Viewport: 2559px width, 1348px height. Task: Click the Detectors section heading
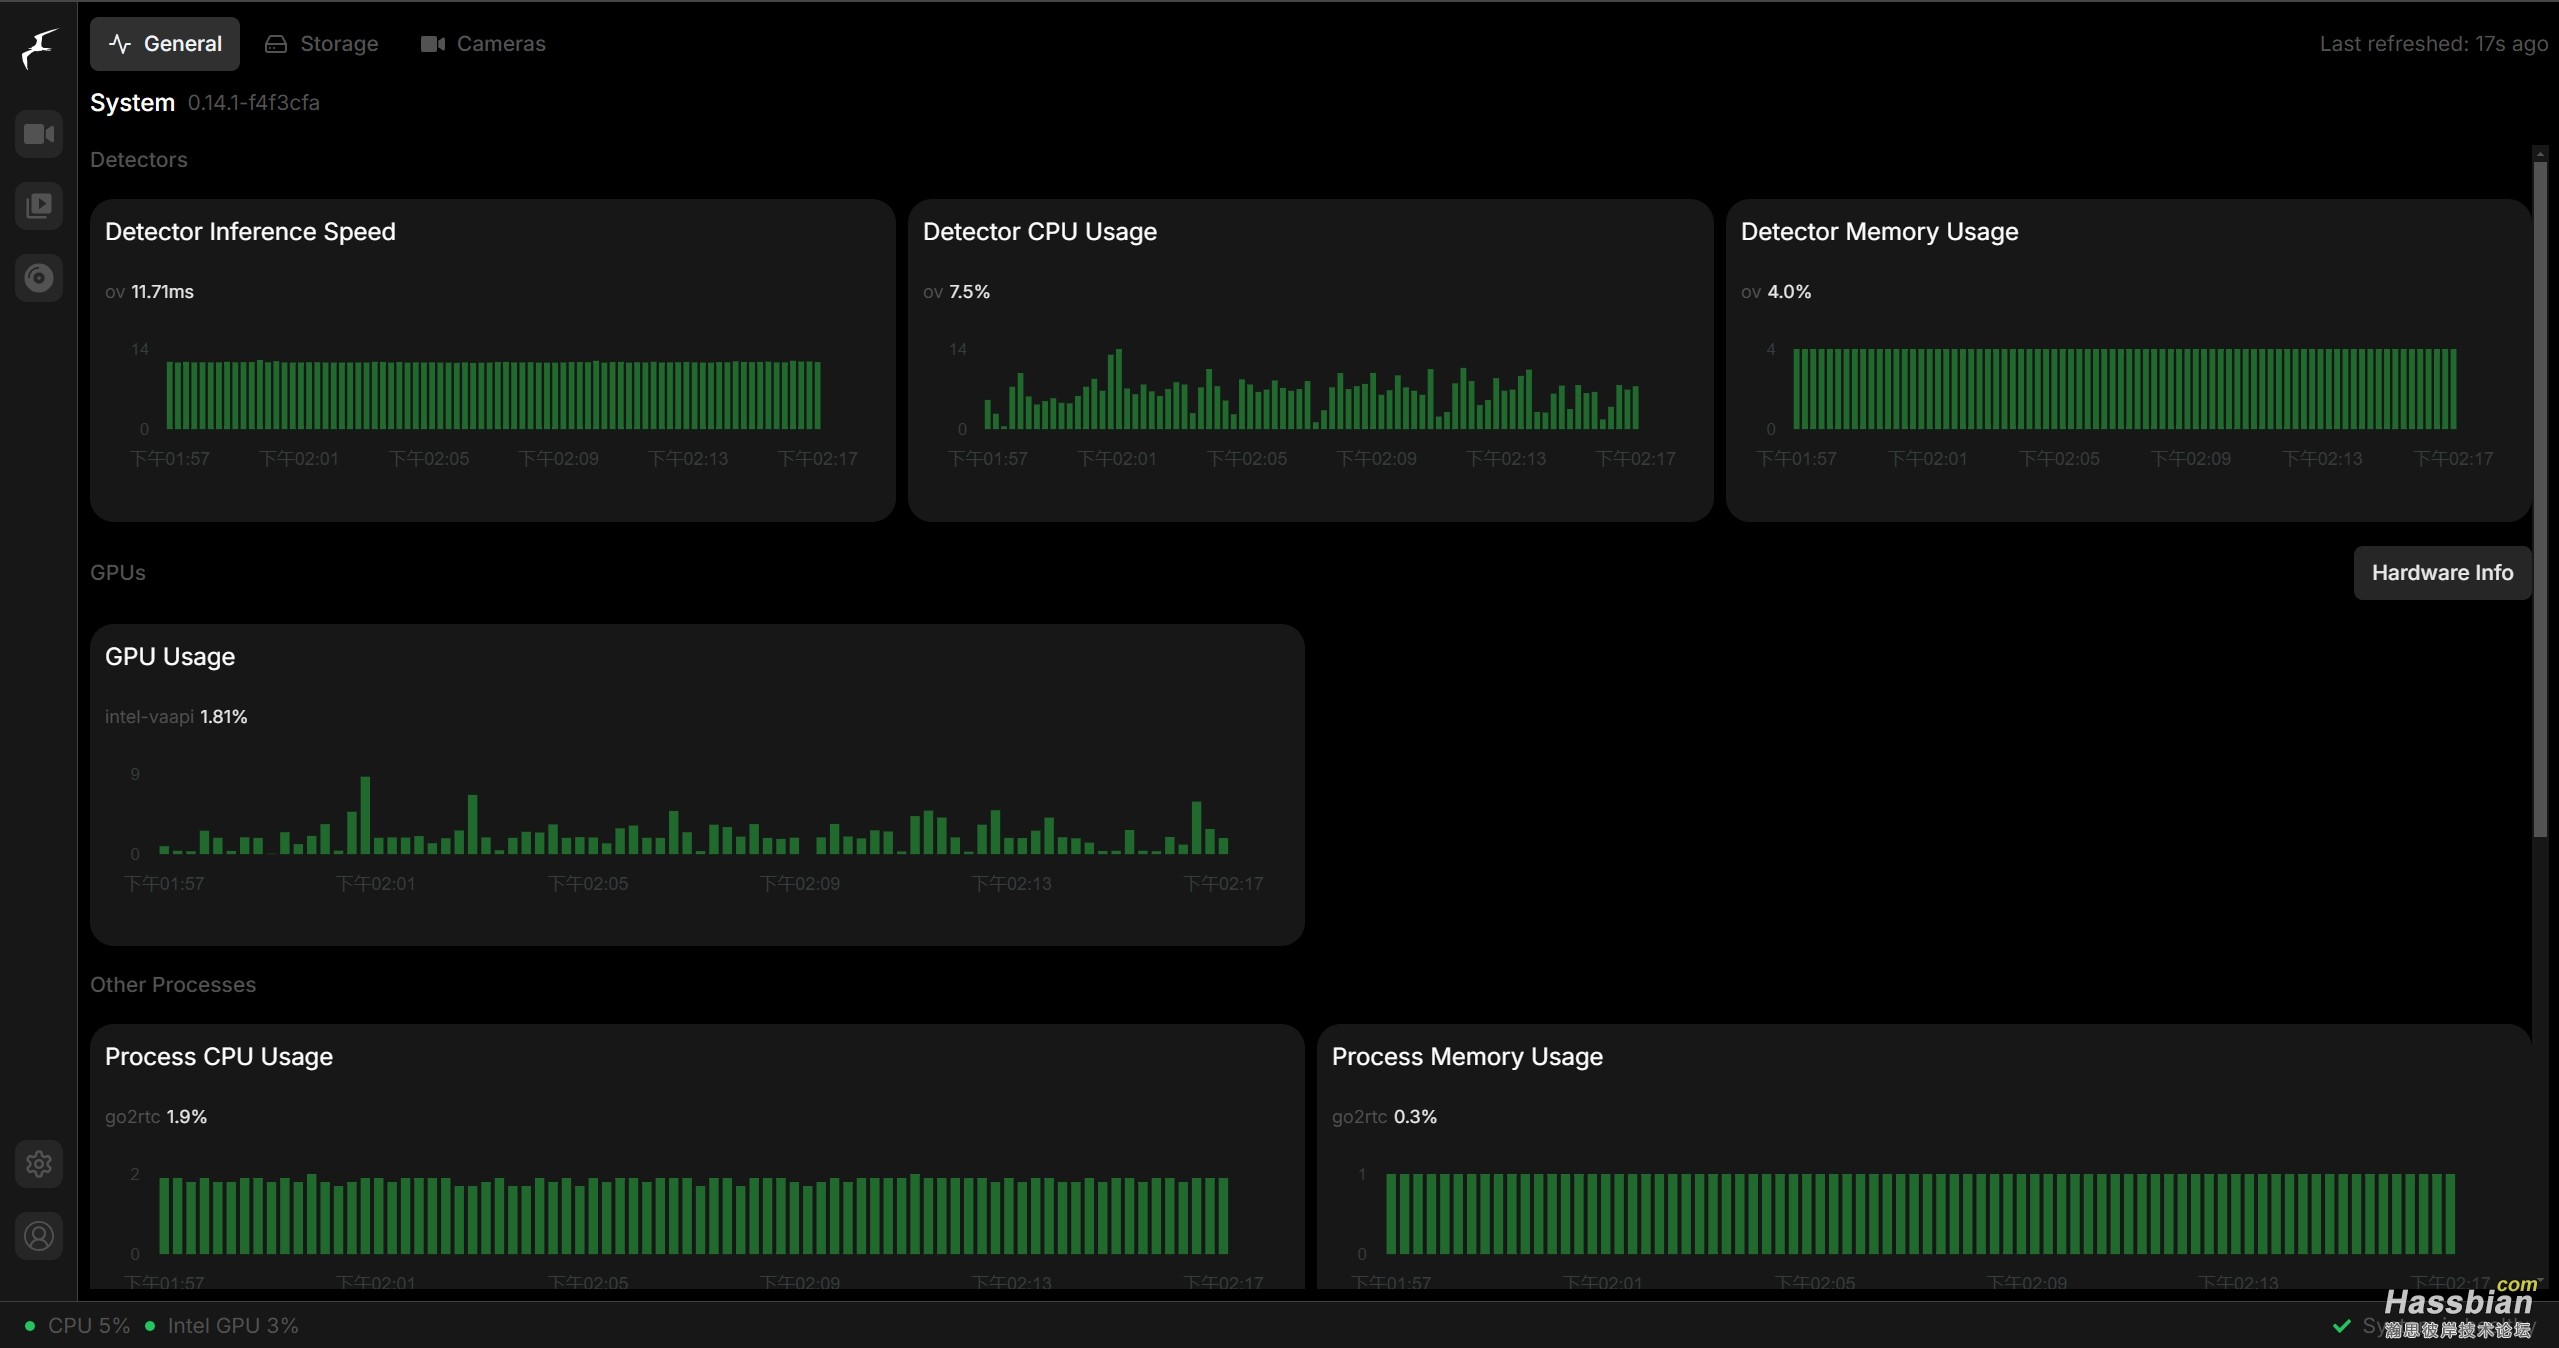tap(139, 160)
